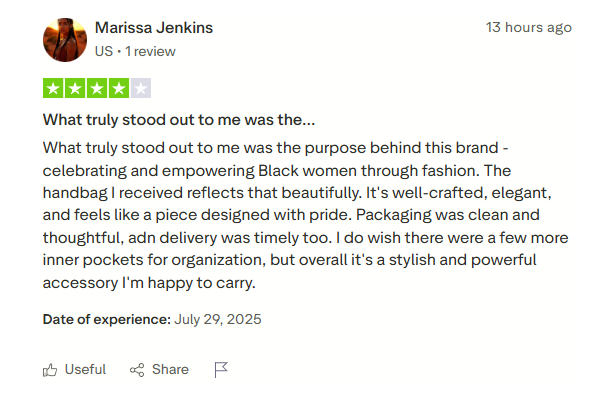
Task: Open Marissa Jenkins profile avatar
Action: (x=65, y=40)
